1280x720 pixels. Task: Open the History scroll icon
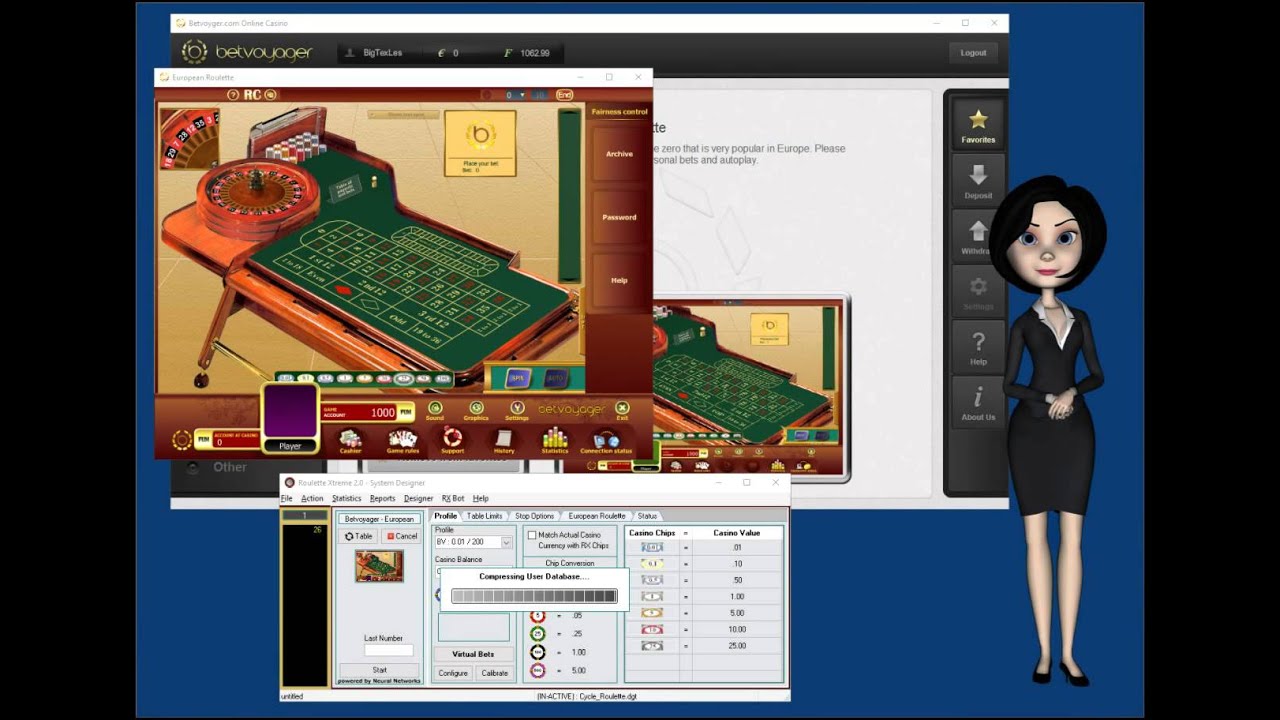click(504, 440)
